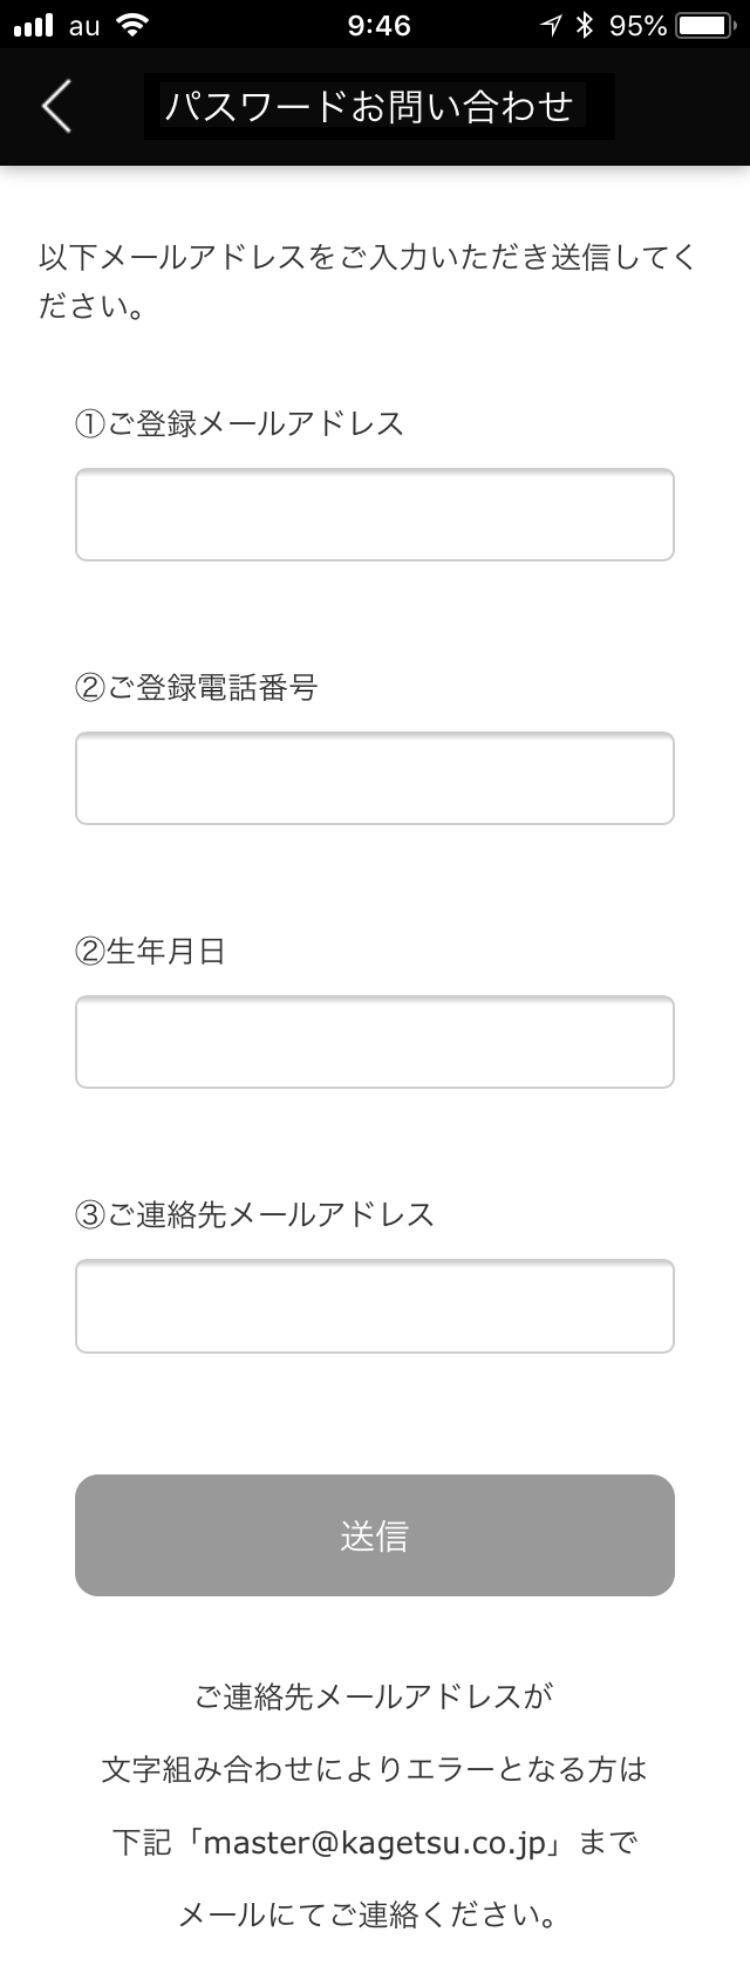Focus the 生年月日 input field
This screenshot has height=1984, width=750.
tap(375, 1042)
